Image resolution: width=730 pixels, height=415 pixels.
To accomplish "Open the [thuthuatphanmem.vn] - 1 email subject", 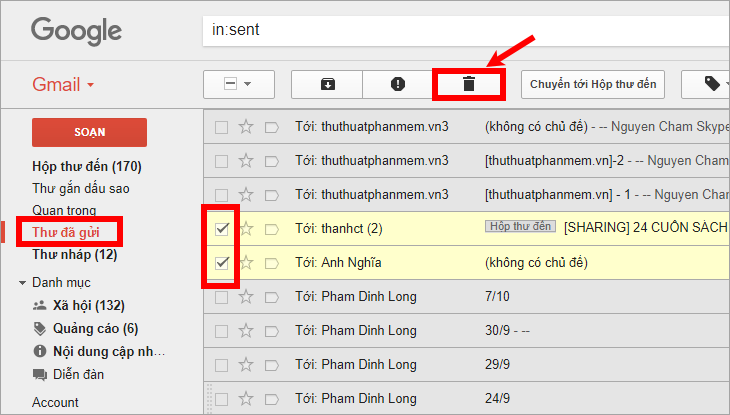I will point(558,195).
